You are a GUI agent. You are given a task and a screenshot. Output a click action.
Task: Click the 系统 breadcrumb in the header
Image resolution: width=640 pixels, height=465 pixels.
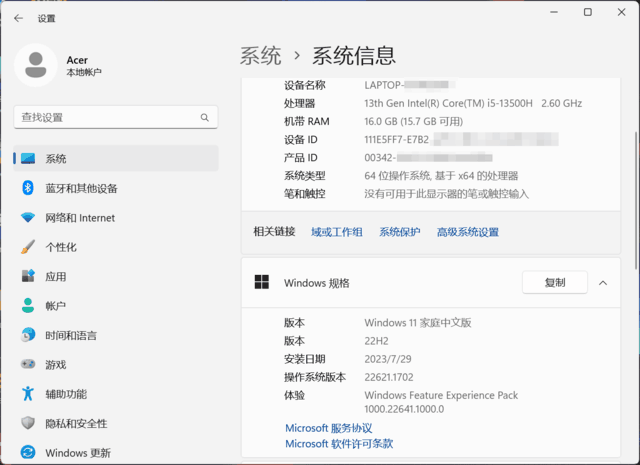point(260,56)
